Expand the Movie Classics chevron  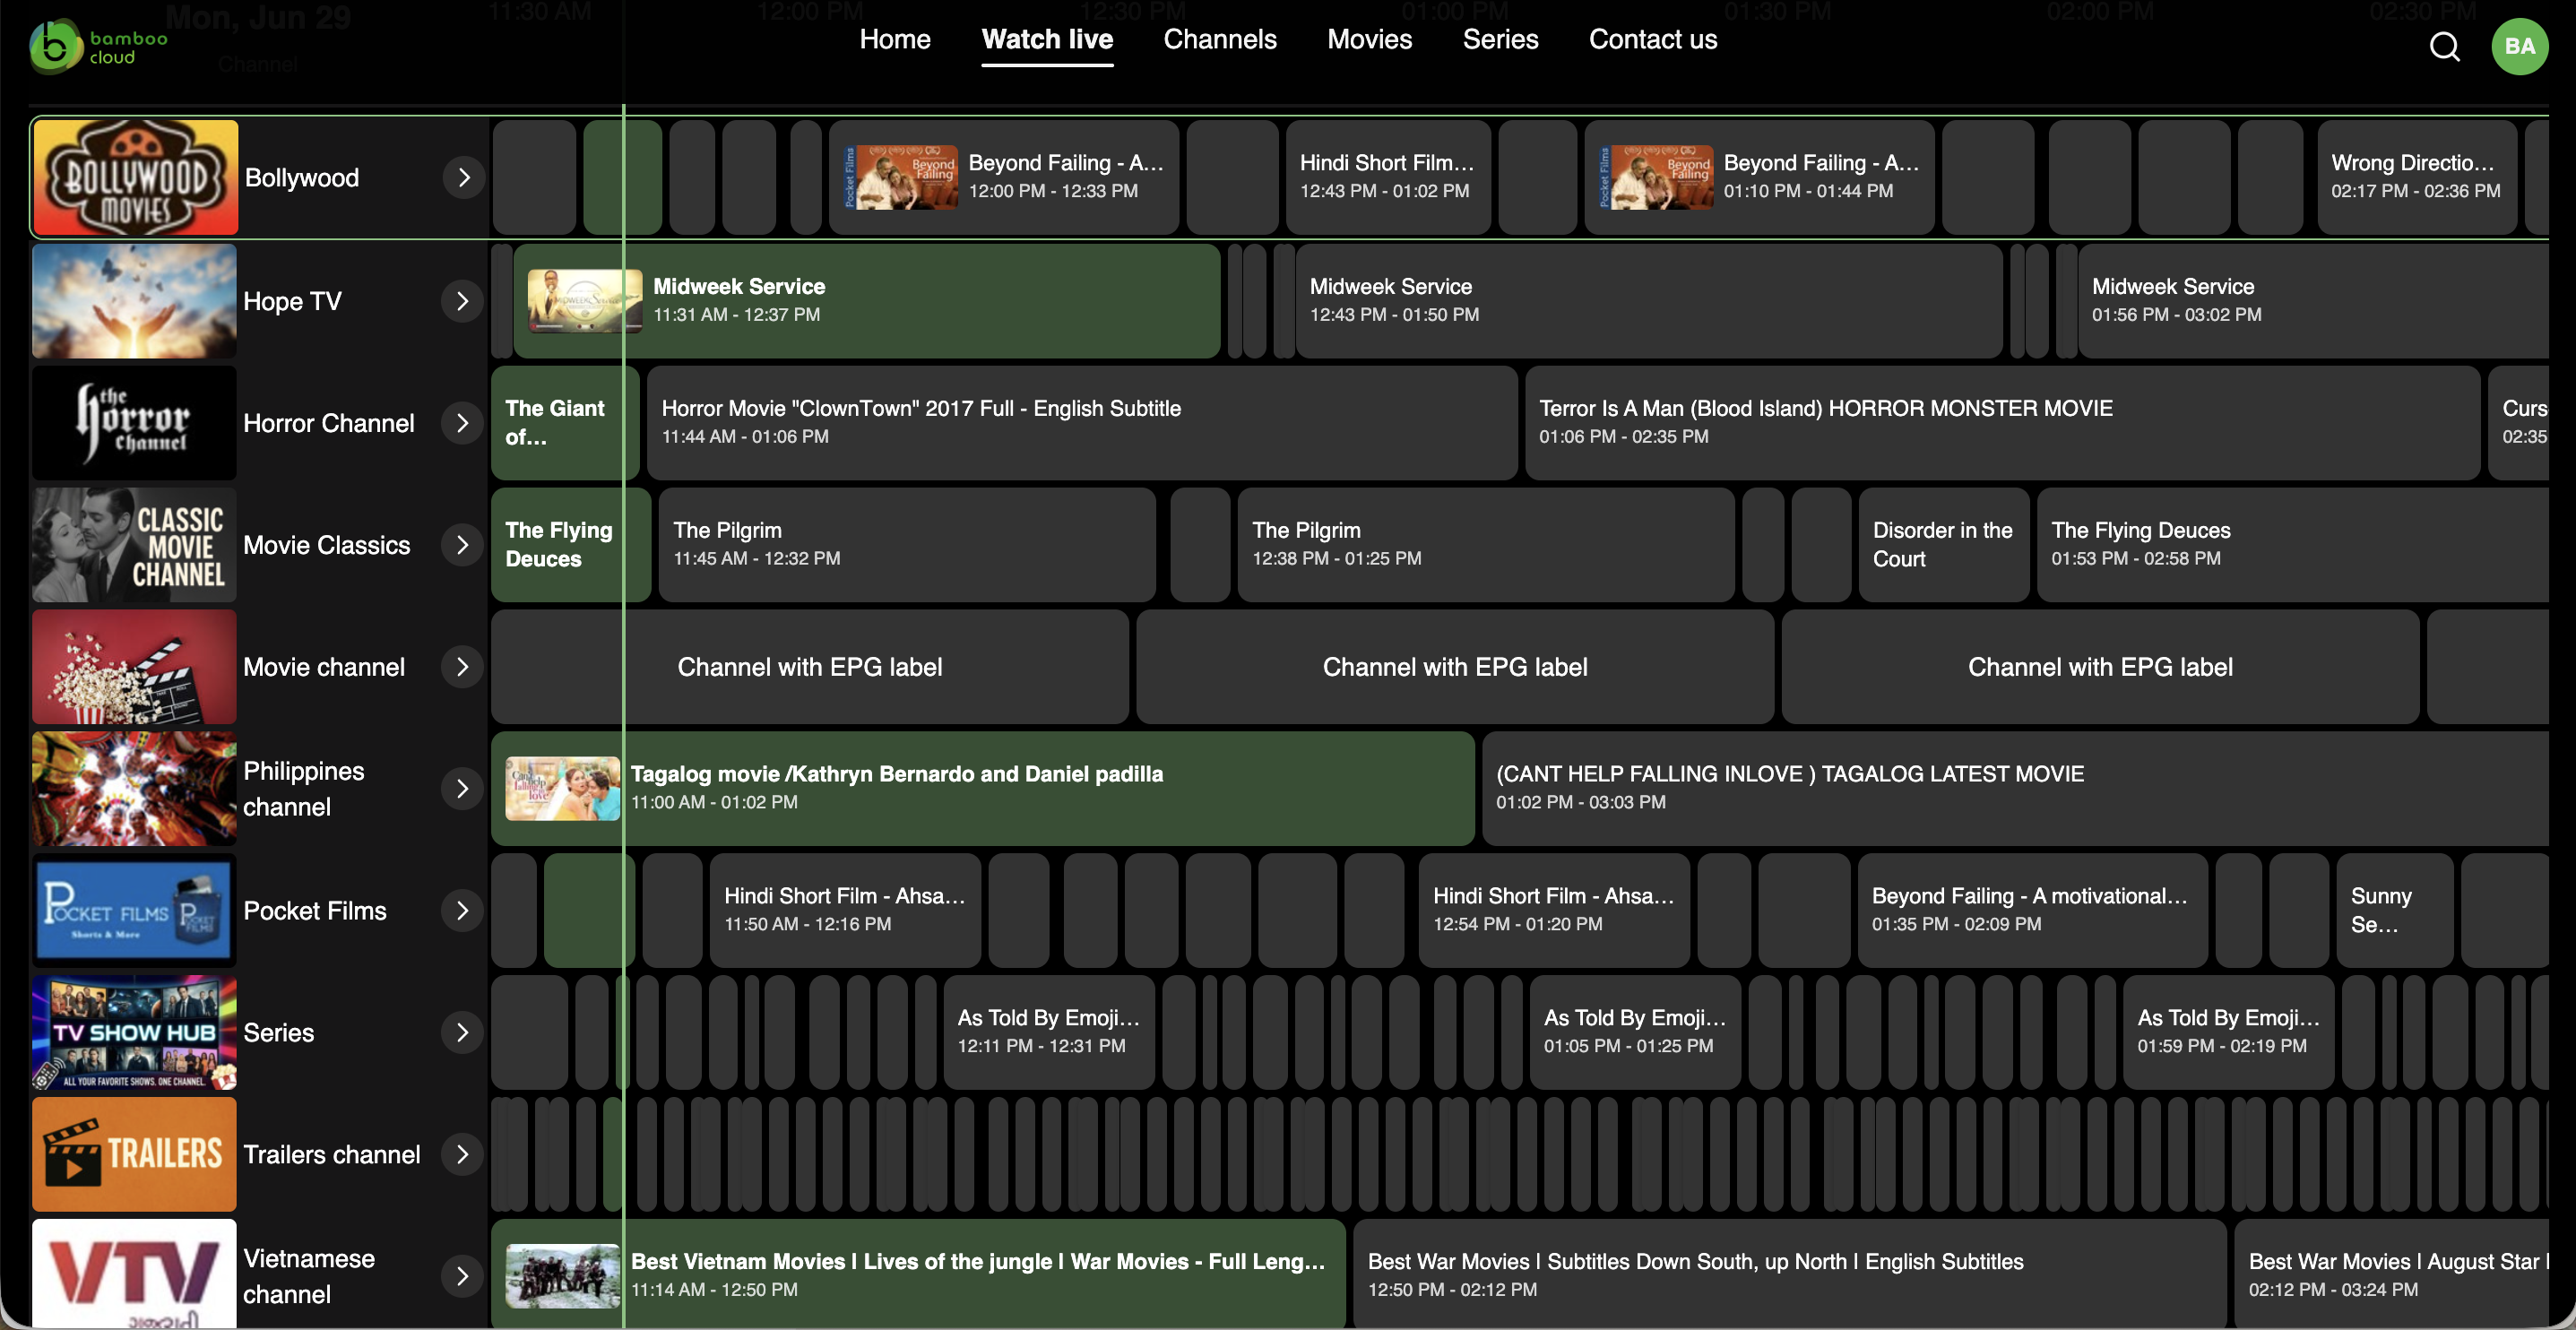pos(462,545)
